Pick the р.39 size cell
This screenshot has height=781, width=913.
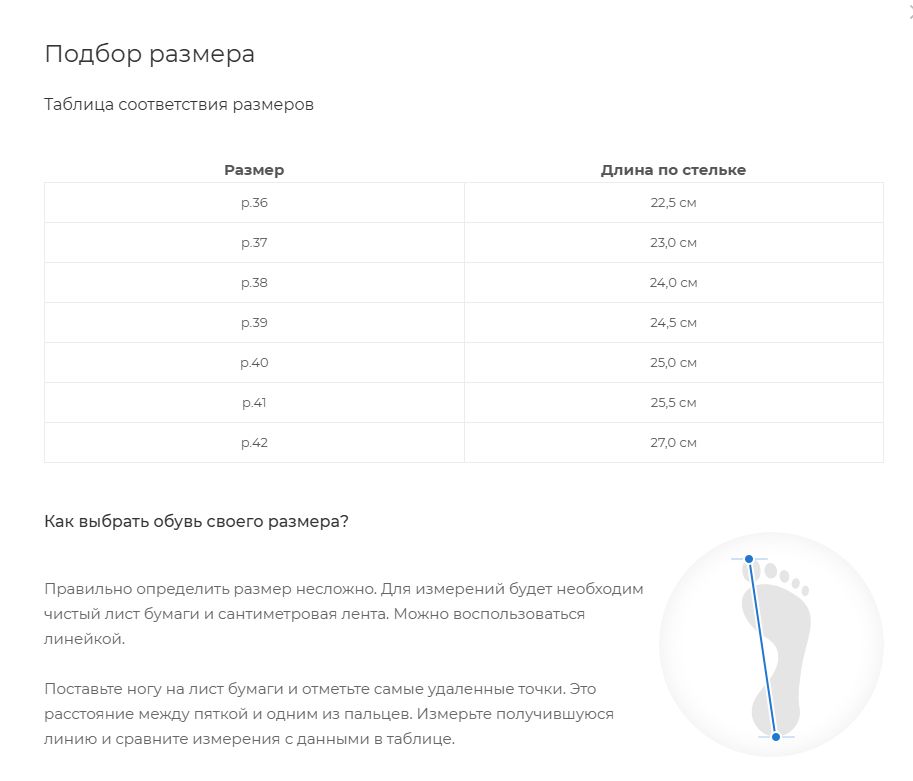[254, 323]
